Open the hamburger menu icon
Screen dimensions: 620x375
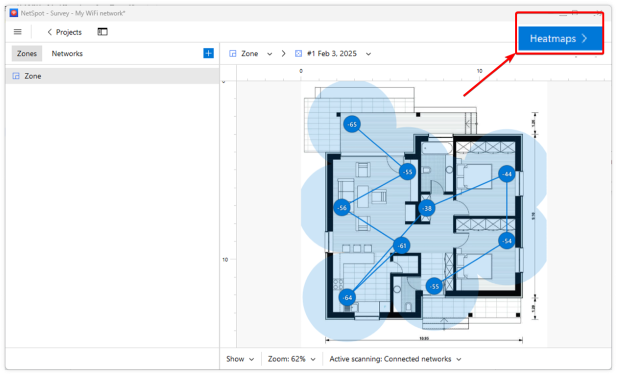(x=17, y=32)
